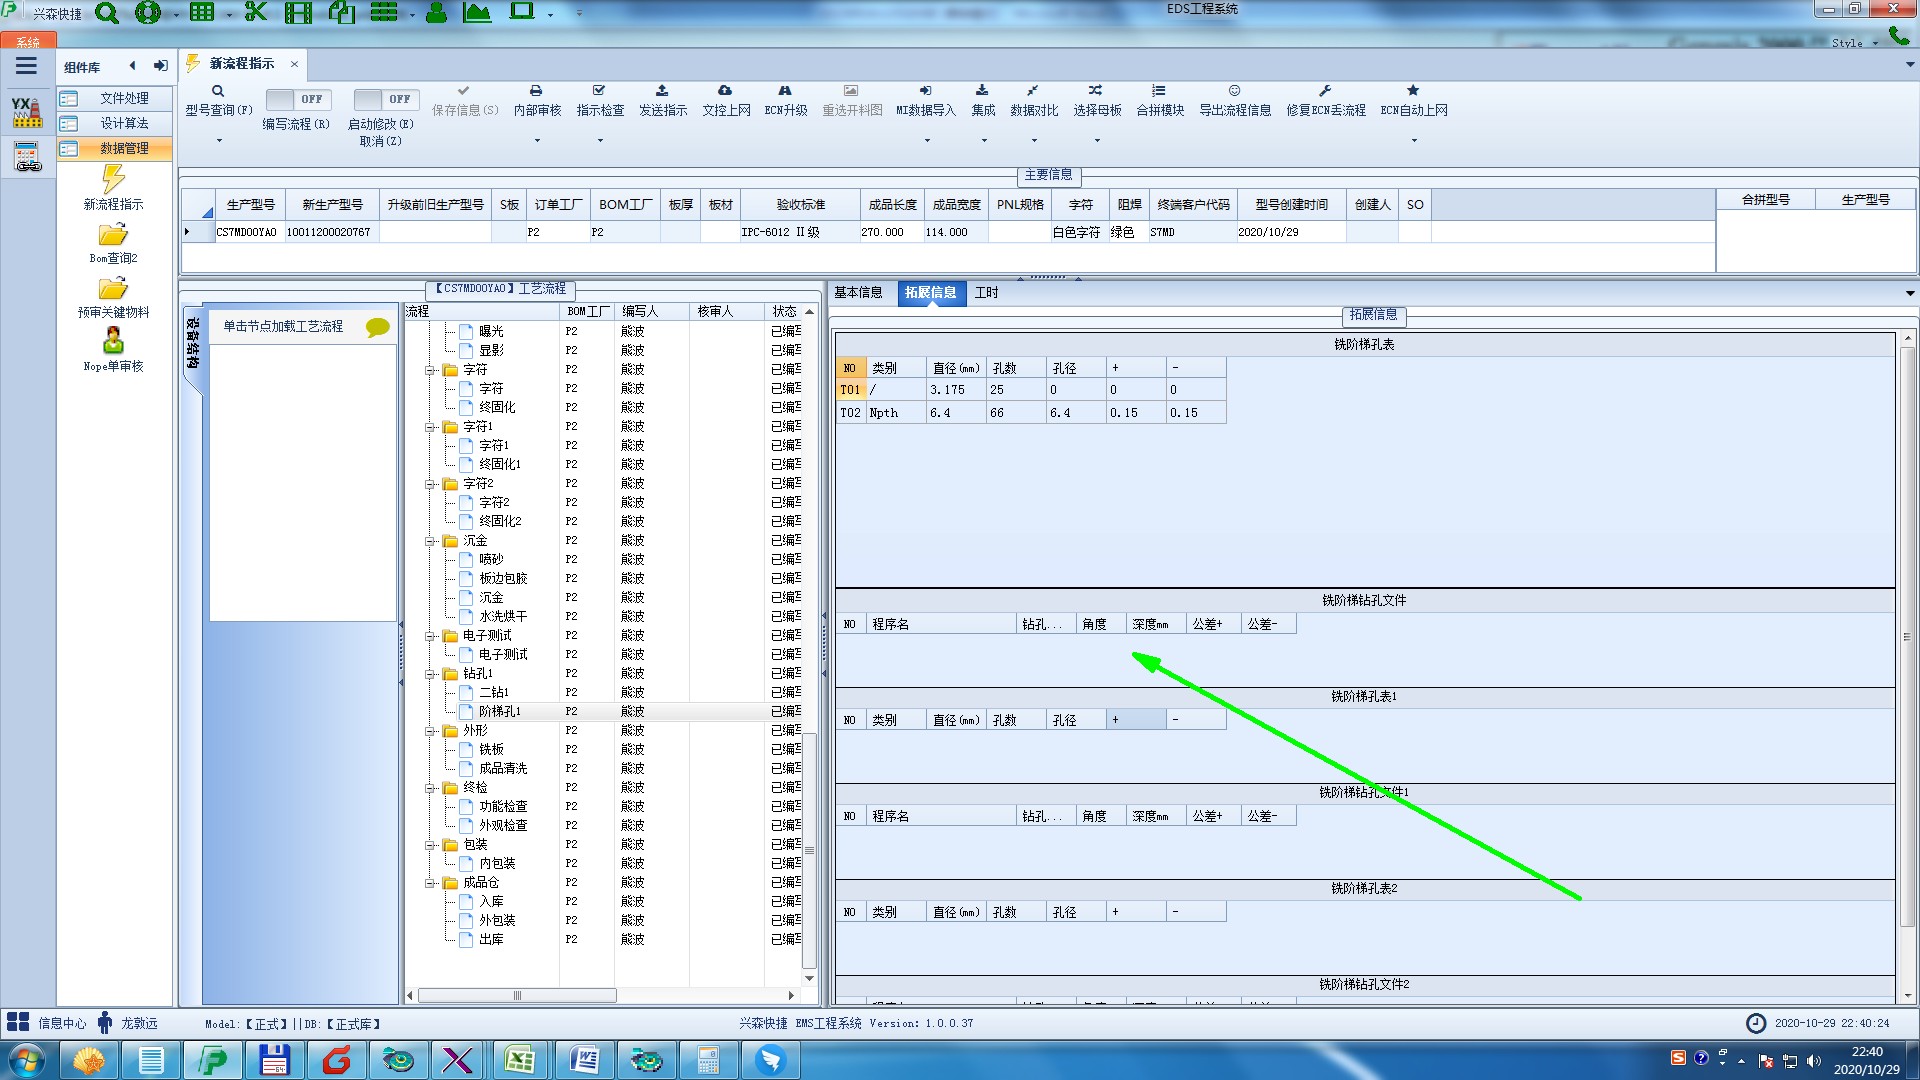Switch to the 基本信息 tab
Viewport: 1920px width, 1080px height.
pos(858,292)
